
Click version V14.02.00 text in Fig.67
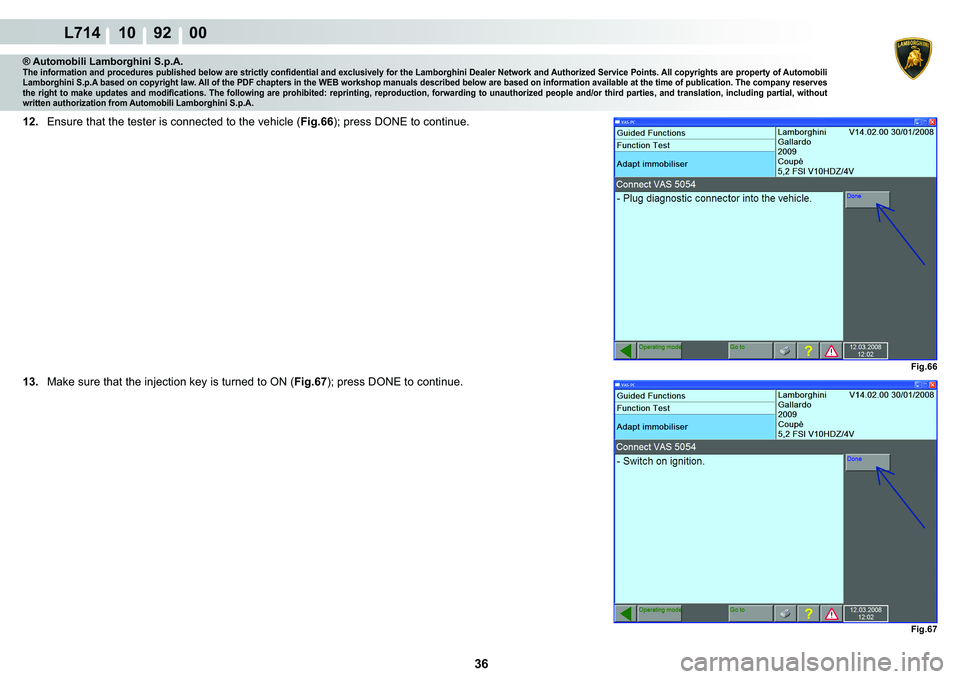tap(891, 395)
